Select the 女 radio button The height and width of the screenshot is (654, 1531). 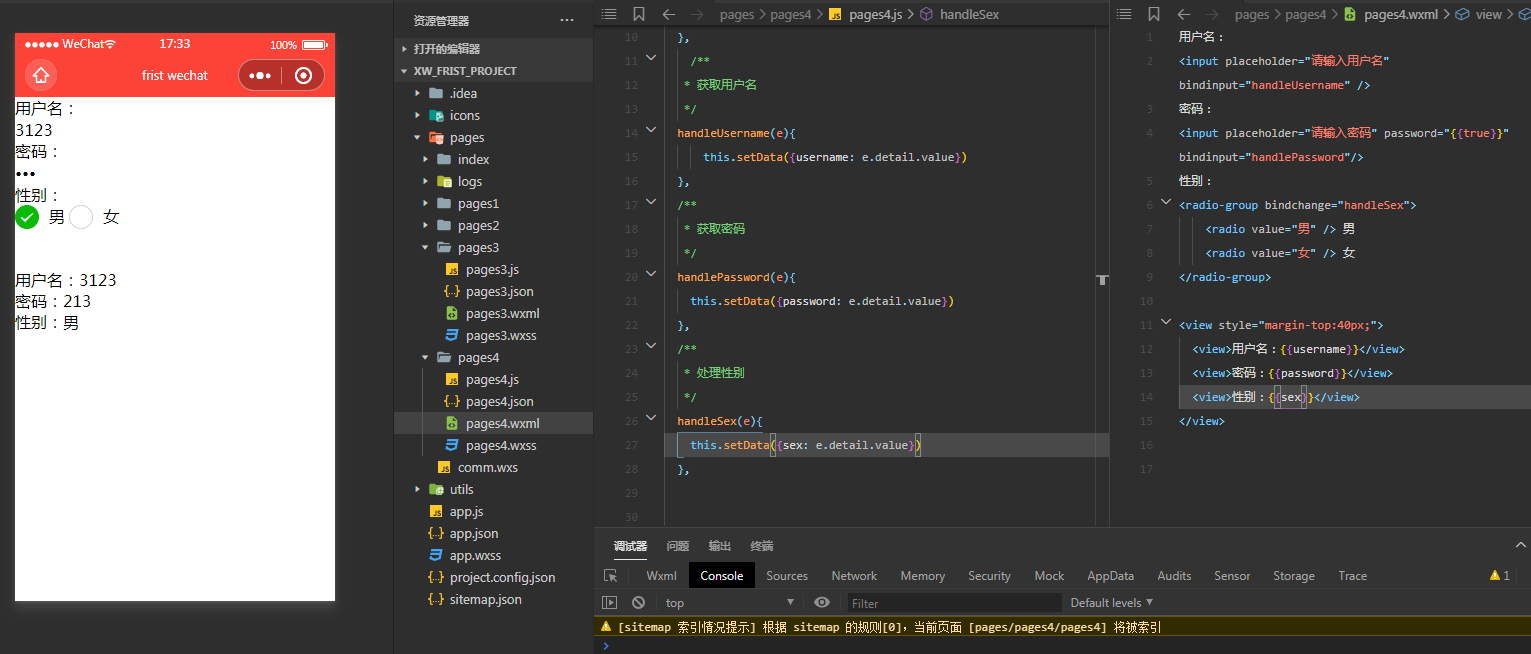tap(81, 217)
